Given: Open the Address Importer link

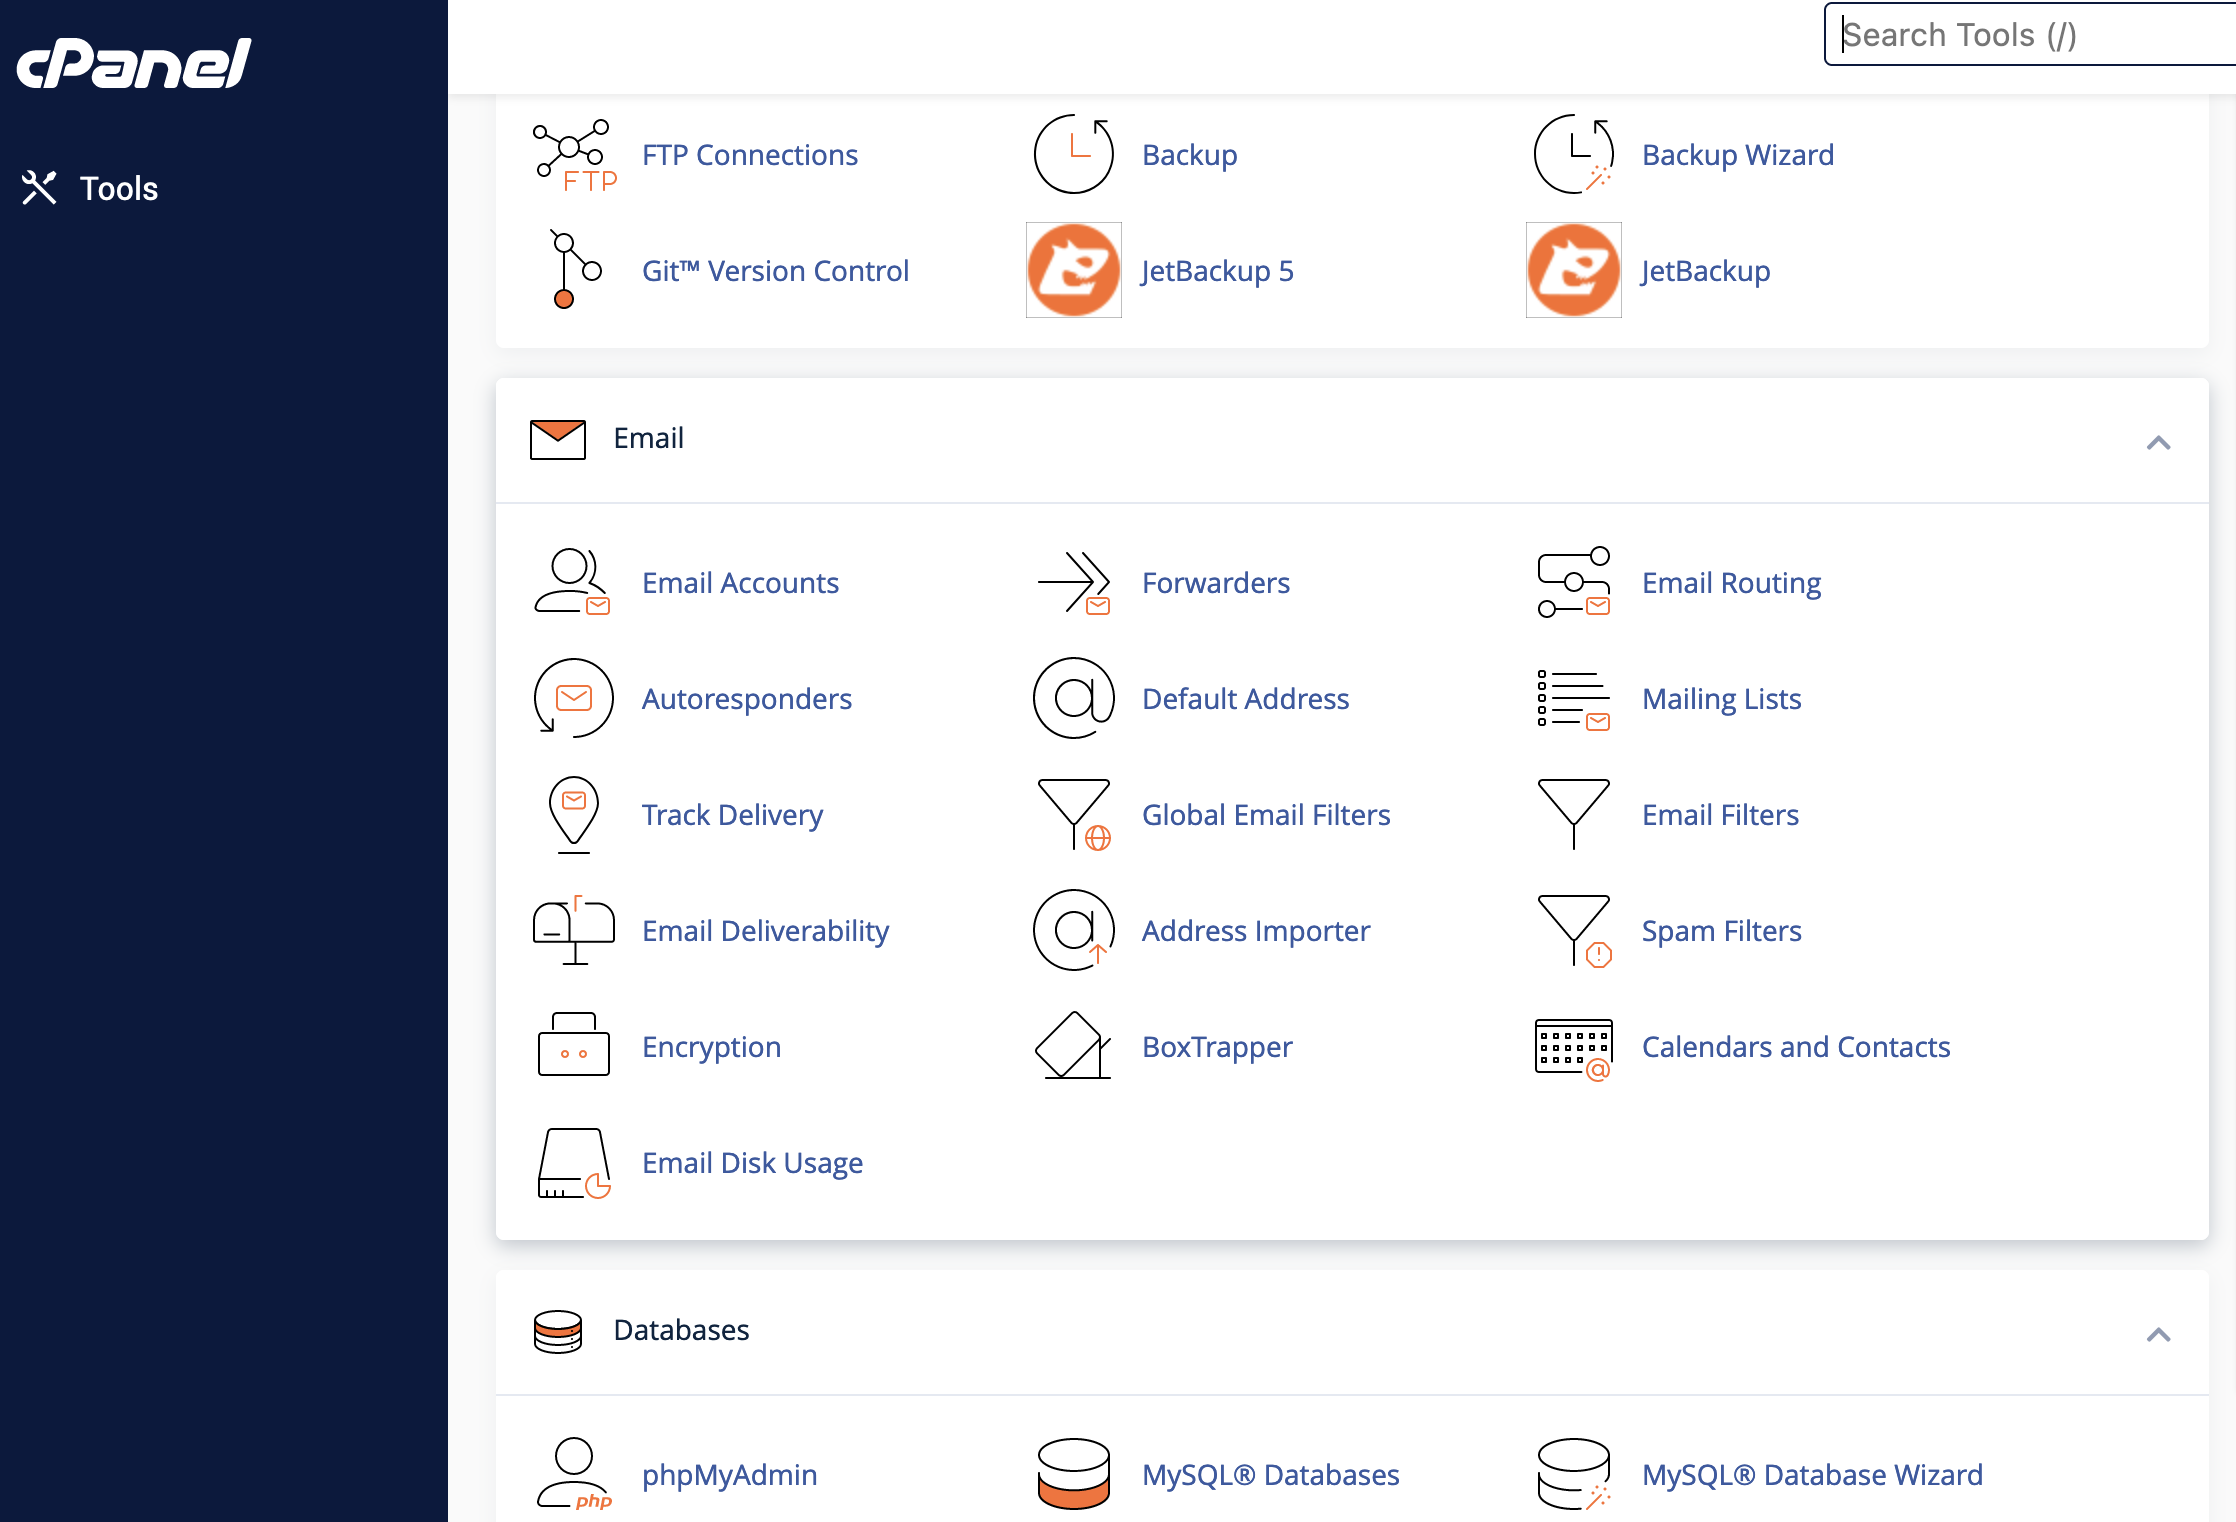Looking at the screenshot, I should point(1256,931).
